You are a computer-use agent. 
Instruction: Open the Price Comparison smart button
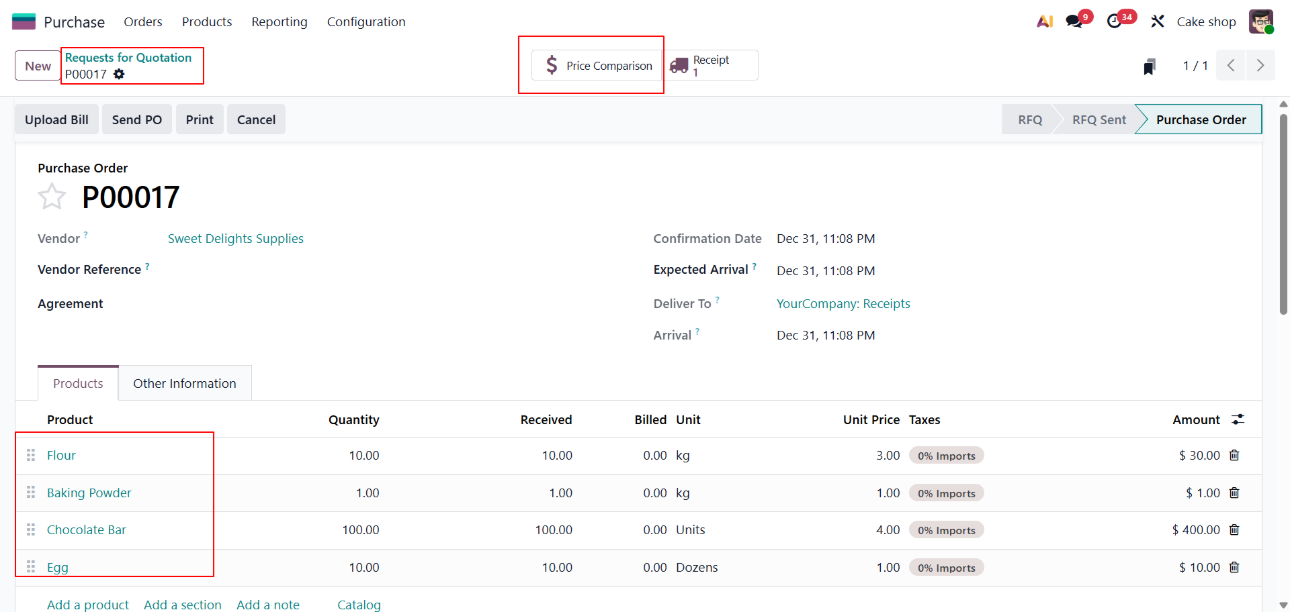point(598,66)
